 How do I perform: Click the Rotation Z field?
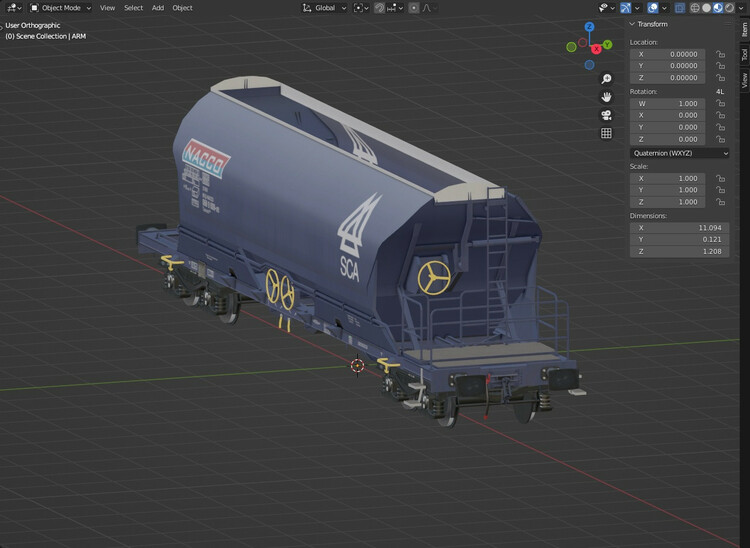pyautogui.click(x=667, y=139)
